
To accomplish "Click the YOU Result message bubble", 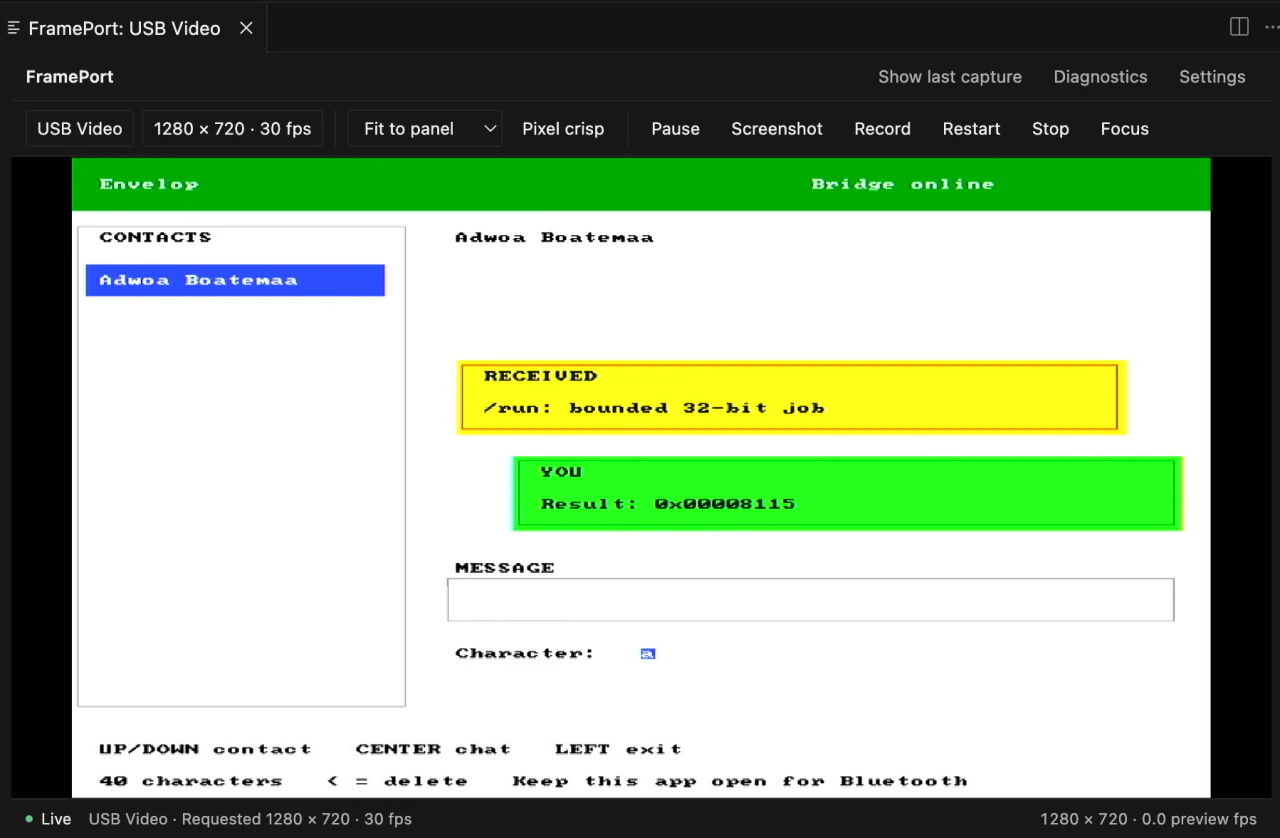I will pyautogui.click(x=847, y=493).
